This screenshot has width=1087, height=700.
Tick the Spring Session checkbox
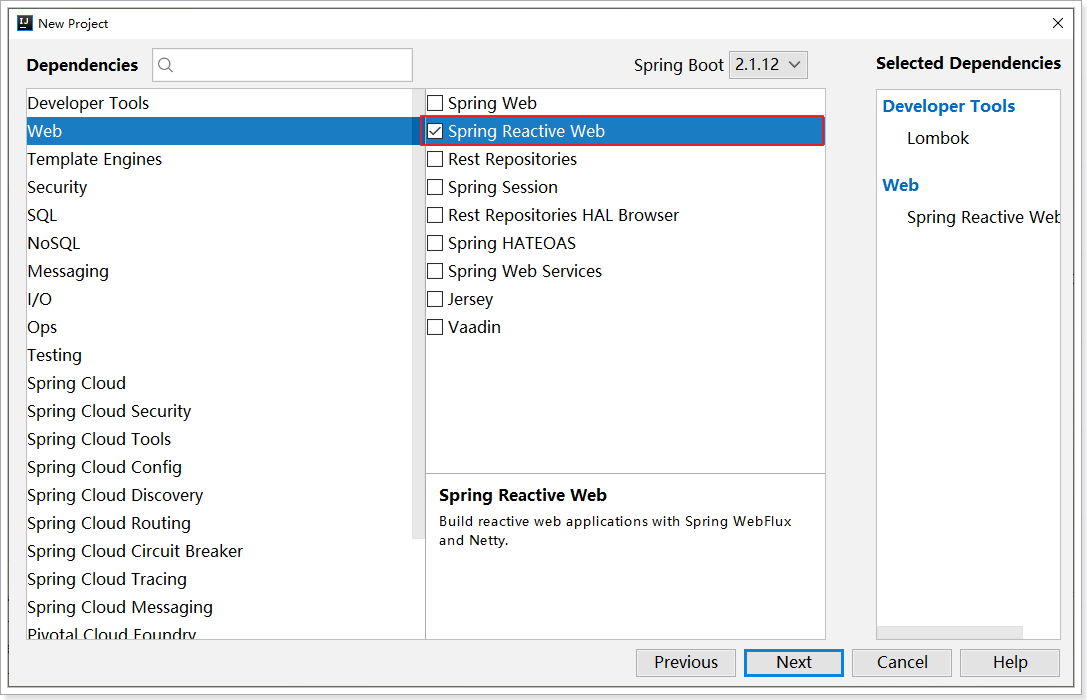pyautogui.click(x=435, y=187)
